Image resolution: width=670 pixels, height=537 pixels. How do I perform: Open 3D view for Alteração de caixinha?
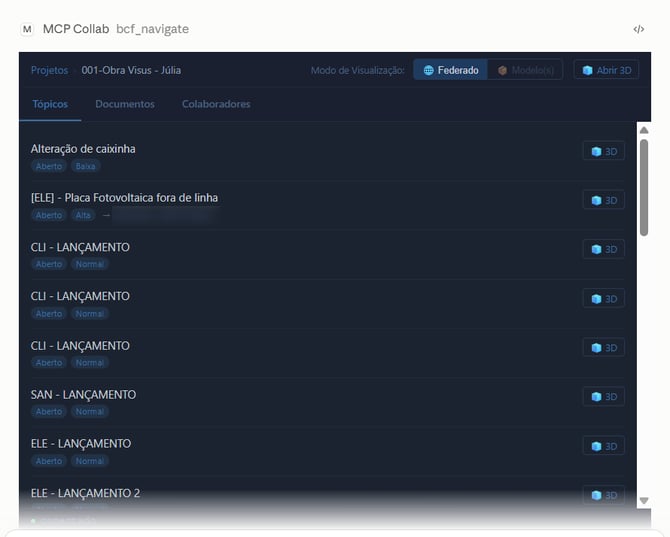603,151
